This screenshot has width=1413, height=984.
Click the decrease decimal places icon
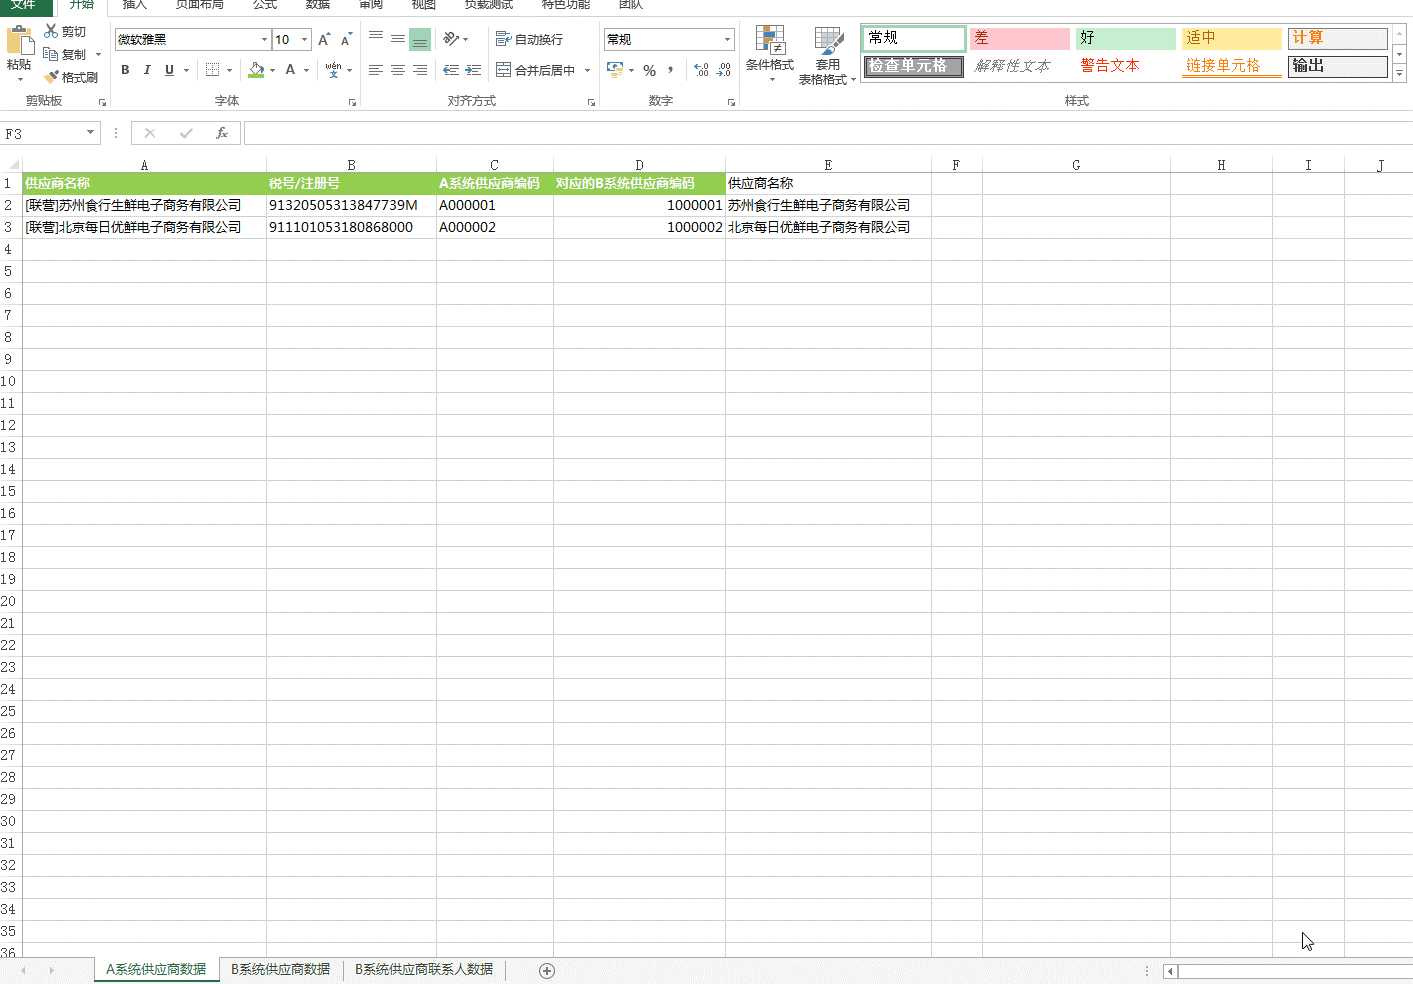[724, 70]
